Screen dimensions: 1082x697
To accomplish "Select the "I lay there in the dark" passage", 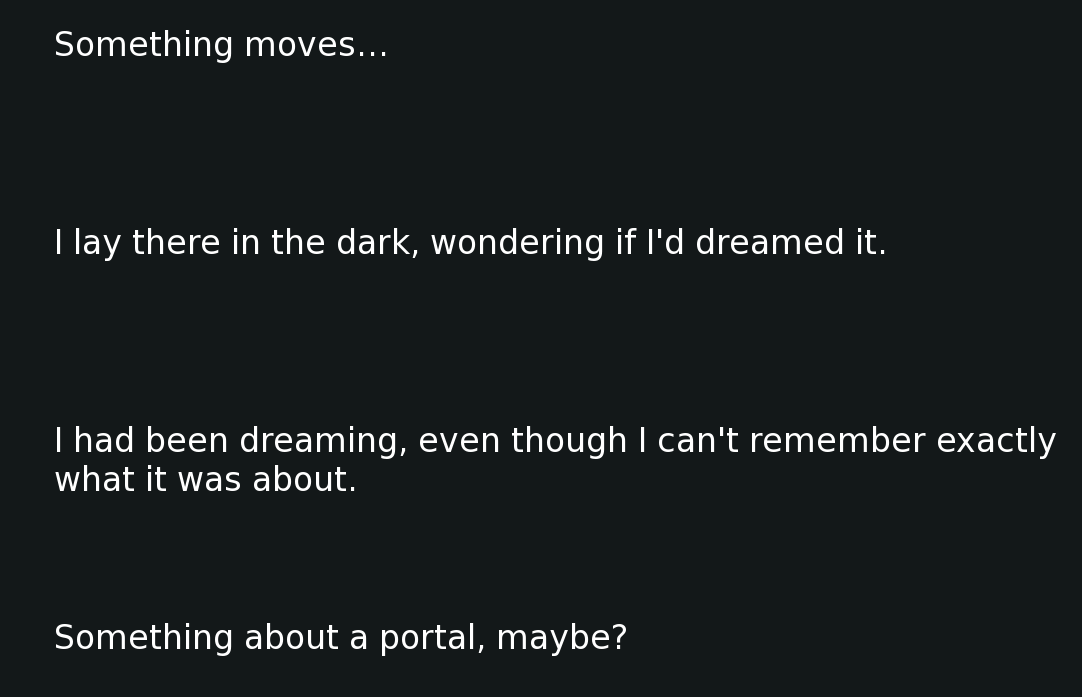I will [470, 244].
